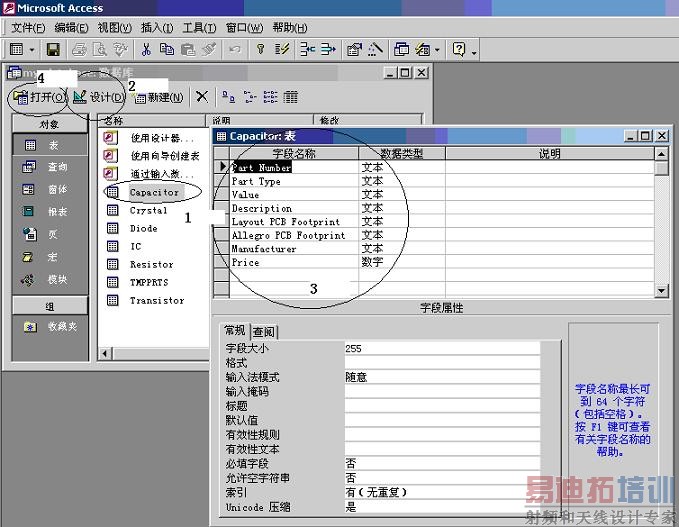Screen dimensions: 679x527
Task: Click scroll-down arrow in Capacitor table grid
Action: click(661, 291)
